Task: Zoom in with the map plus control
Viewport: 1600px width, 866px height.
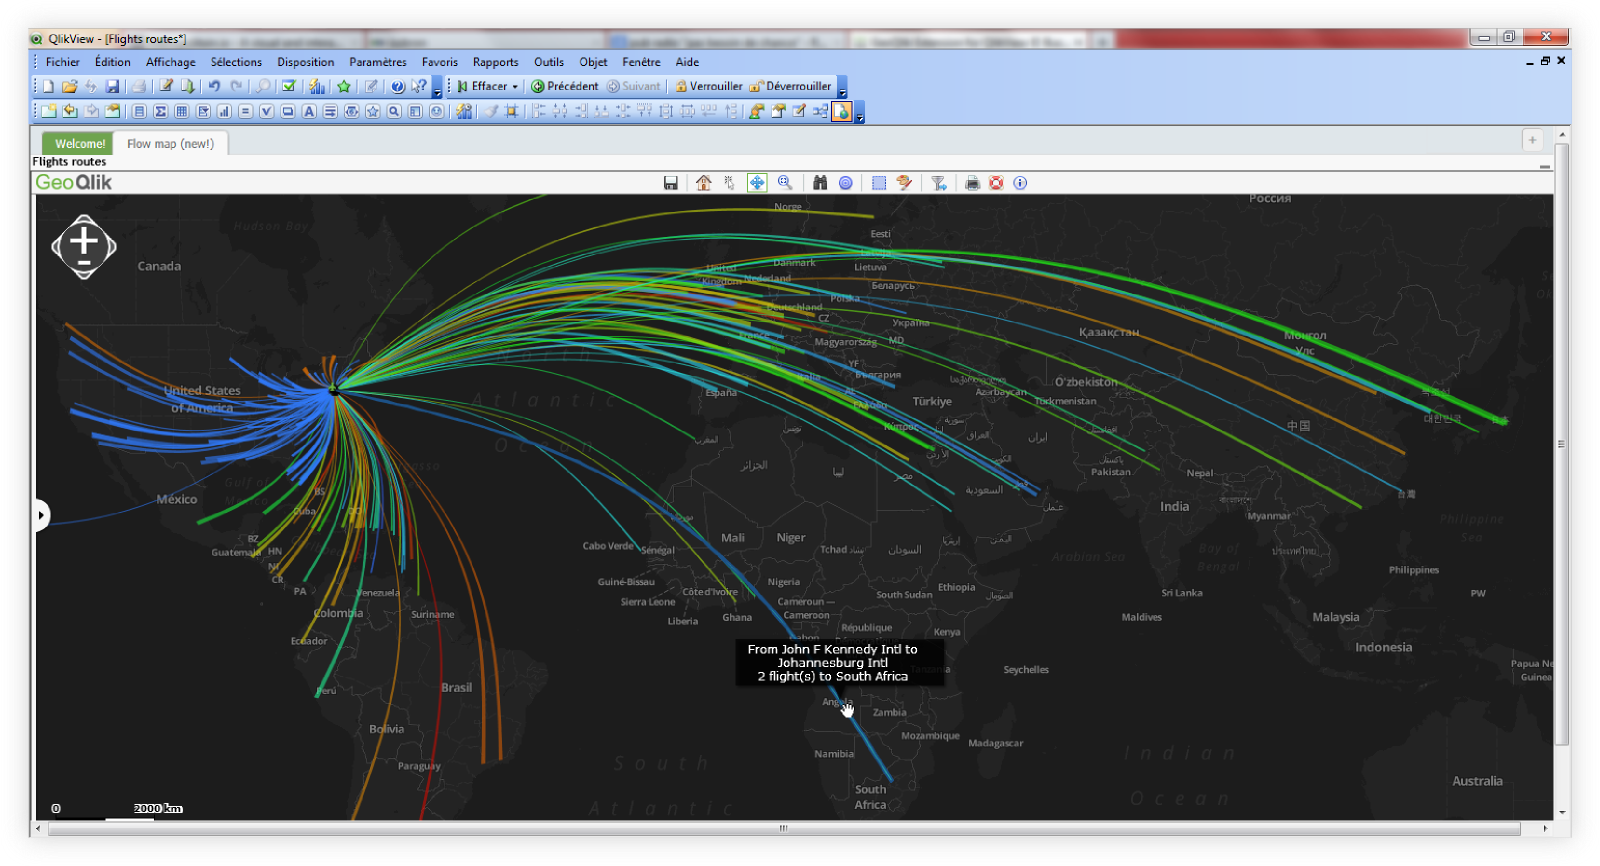Action: tap(84, 241)
